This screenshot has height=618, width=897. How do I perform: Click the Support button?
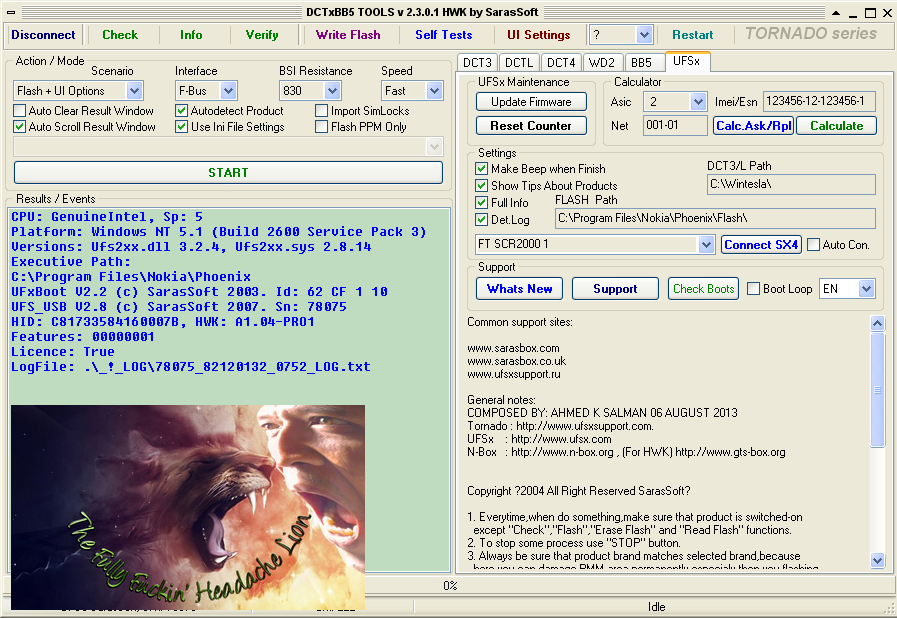tap(615, 288)
